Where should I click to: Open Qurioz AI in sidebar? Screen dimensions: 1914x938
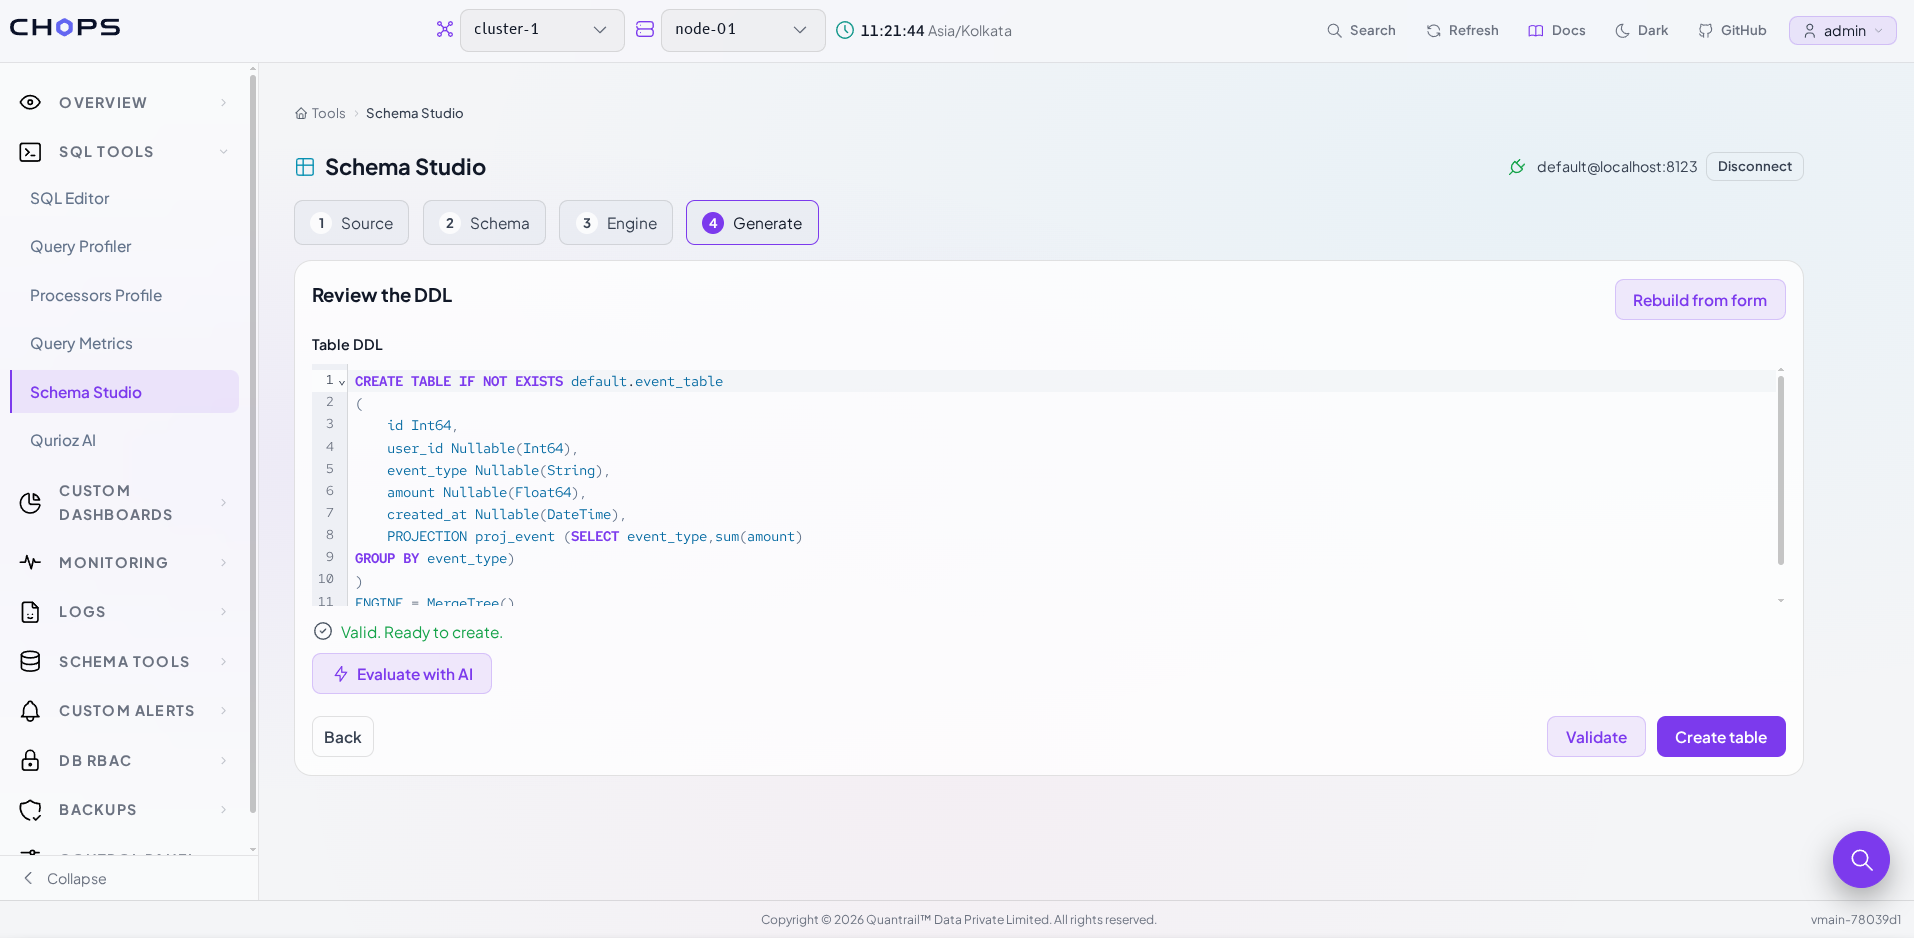124,441
